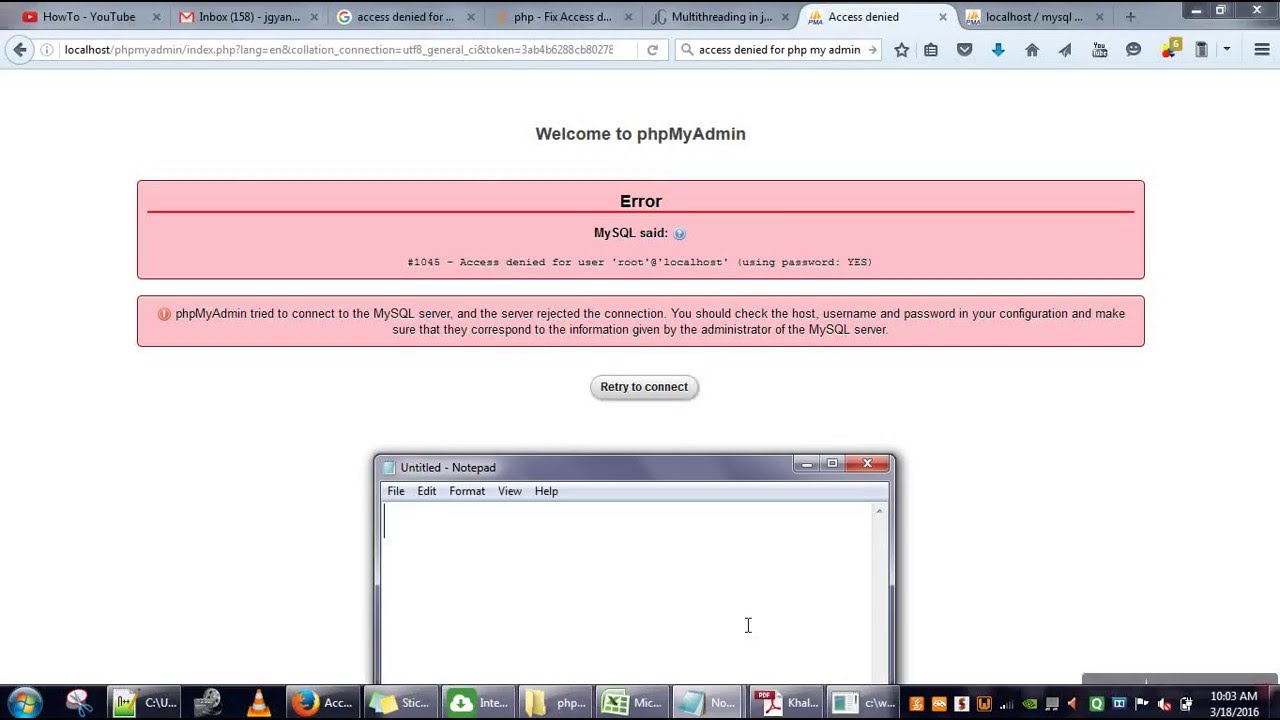The height and width of the screenshot is (720, 1280).
Task: Close the 'php - Fix Access d...' tab
Action: click(628, 17)
